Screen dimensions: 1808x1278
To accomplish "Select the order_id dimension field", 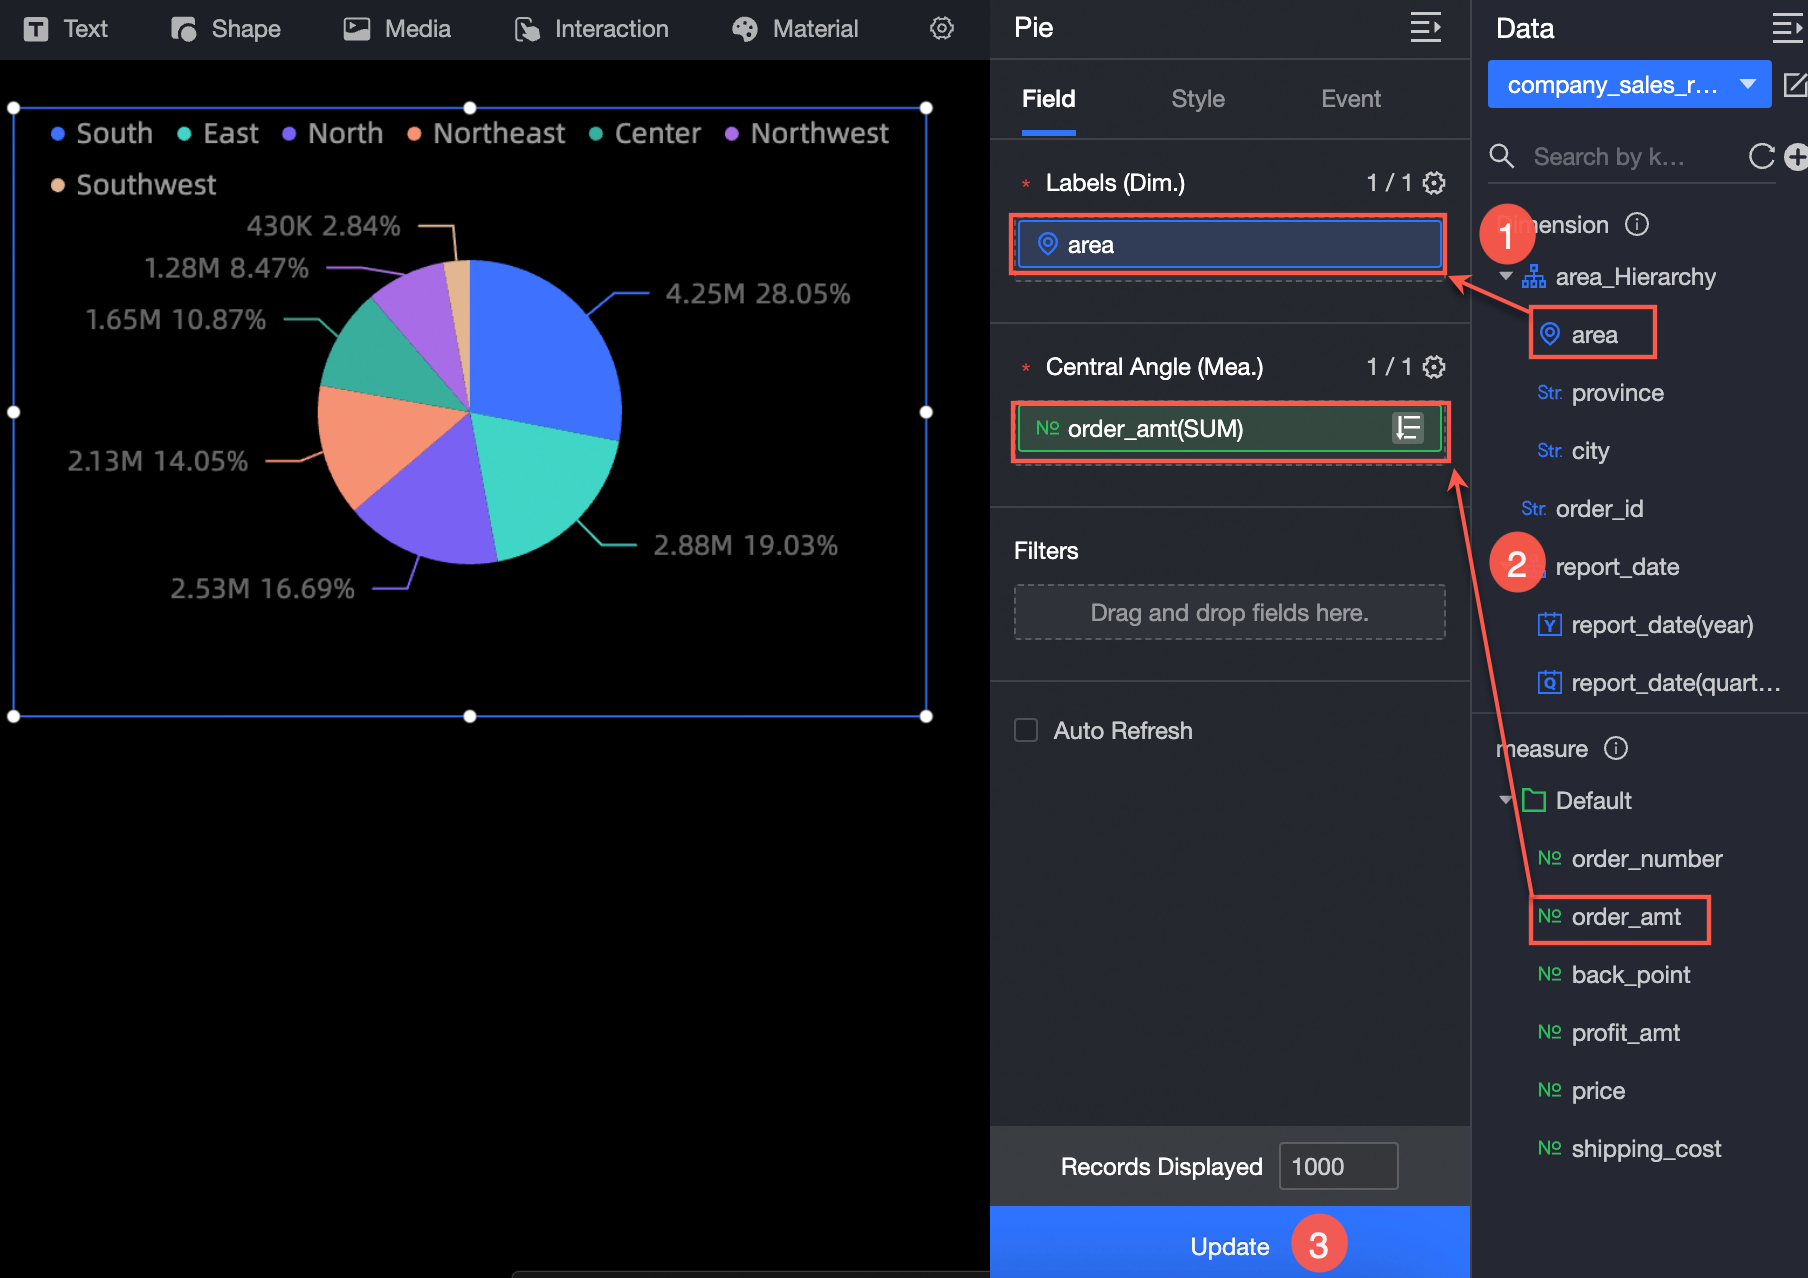I will click(x=1582, y=509).
